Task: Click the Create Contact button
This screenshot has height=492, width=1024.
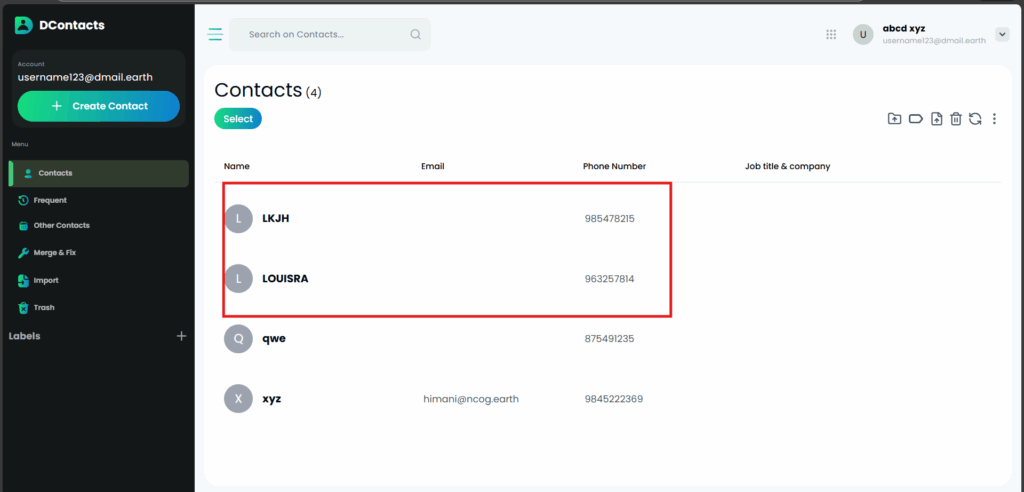Action: 99,106
